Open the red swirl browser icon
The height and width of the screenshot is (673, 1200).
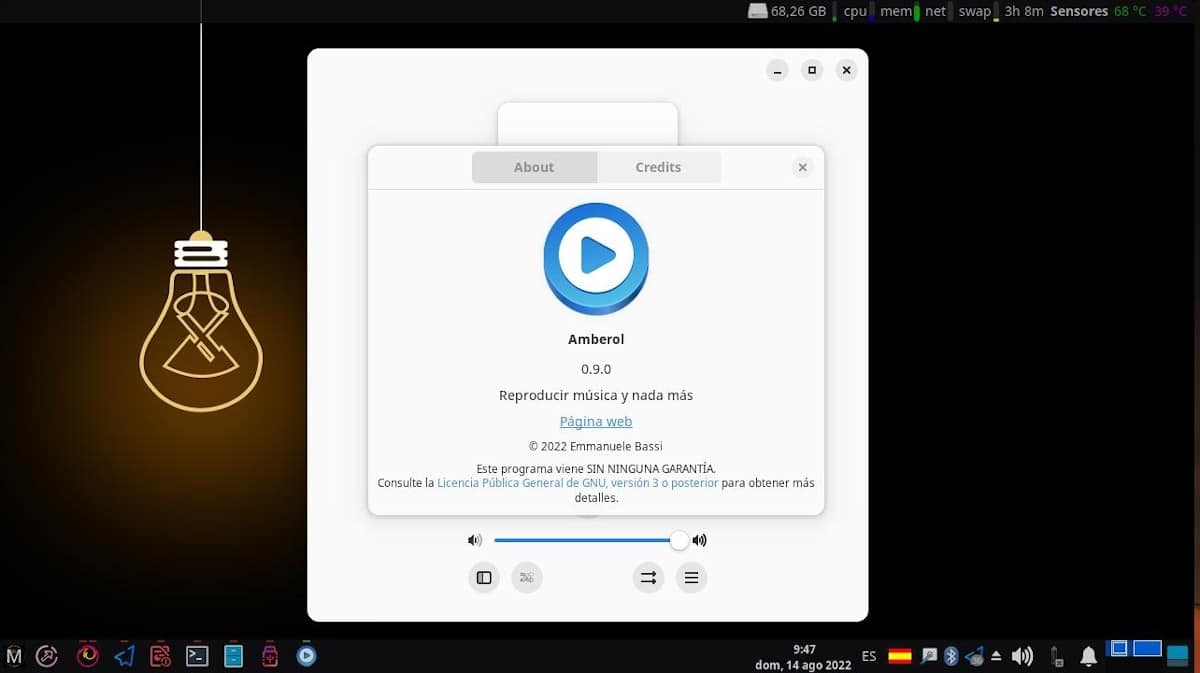pyautogui.click(x=88, y=656)
